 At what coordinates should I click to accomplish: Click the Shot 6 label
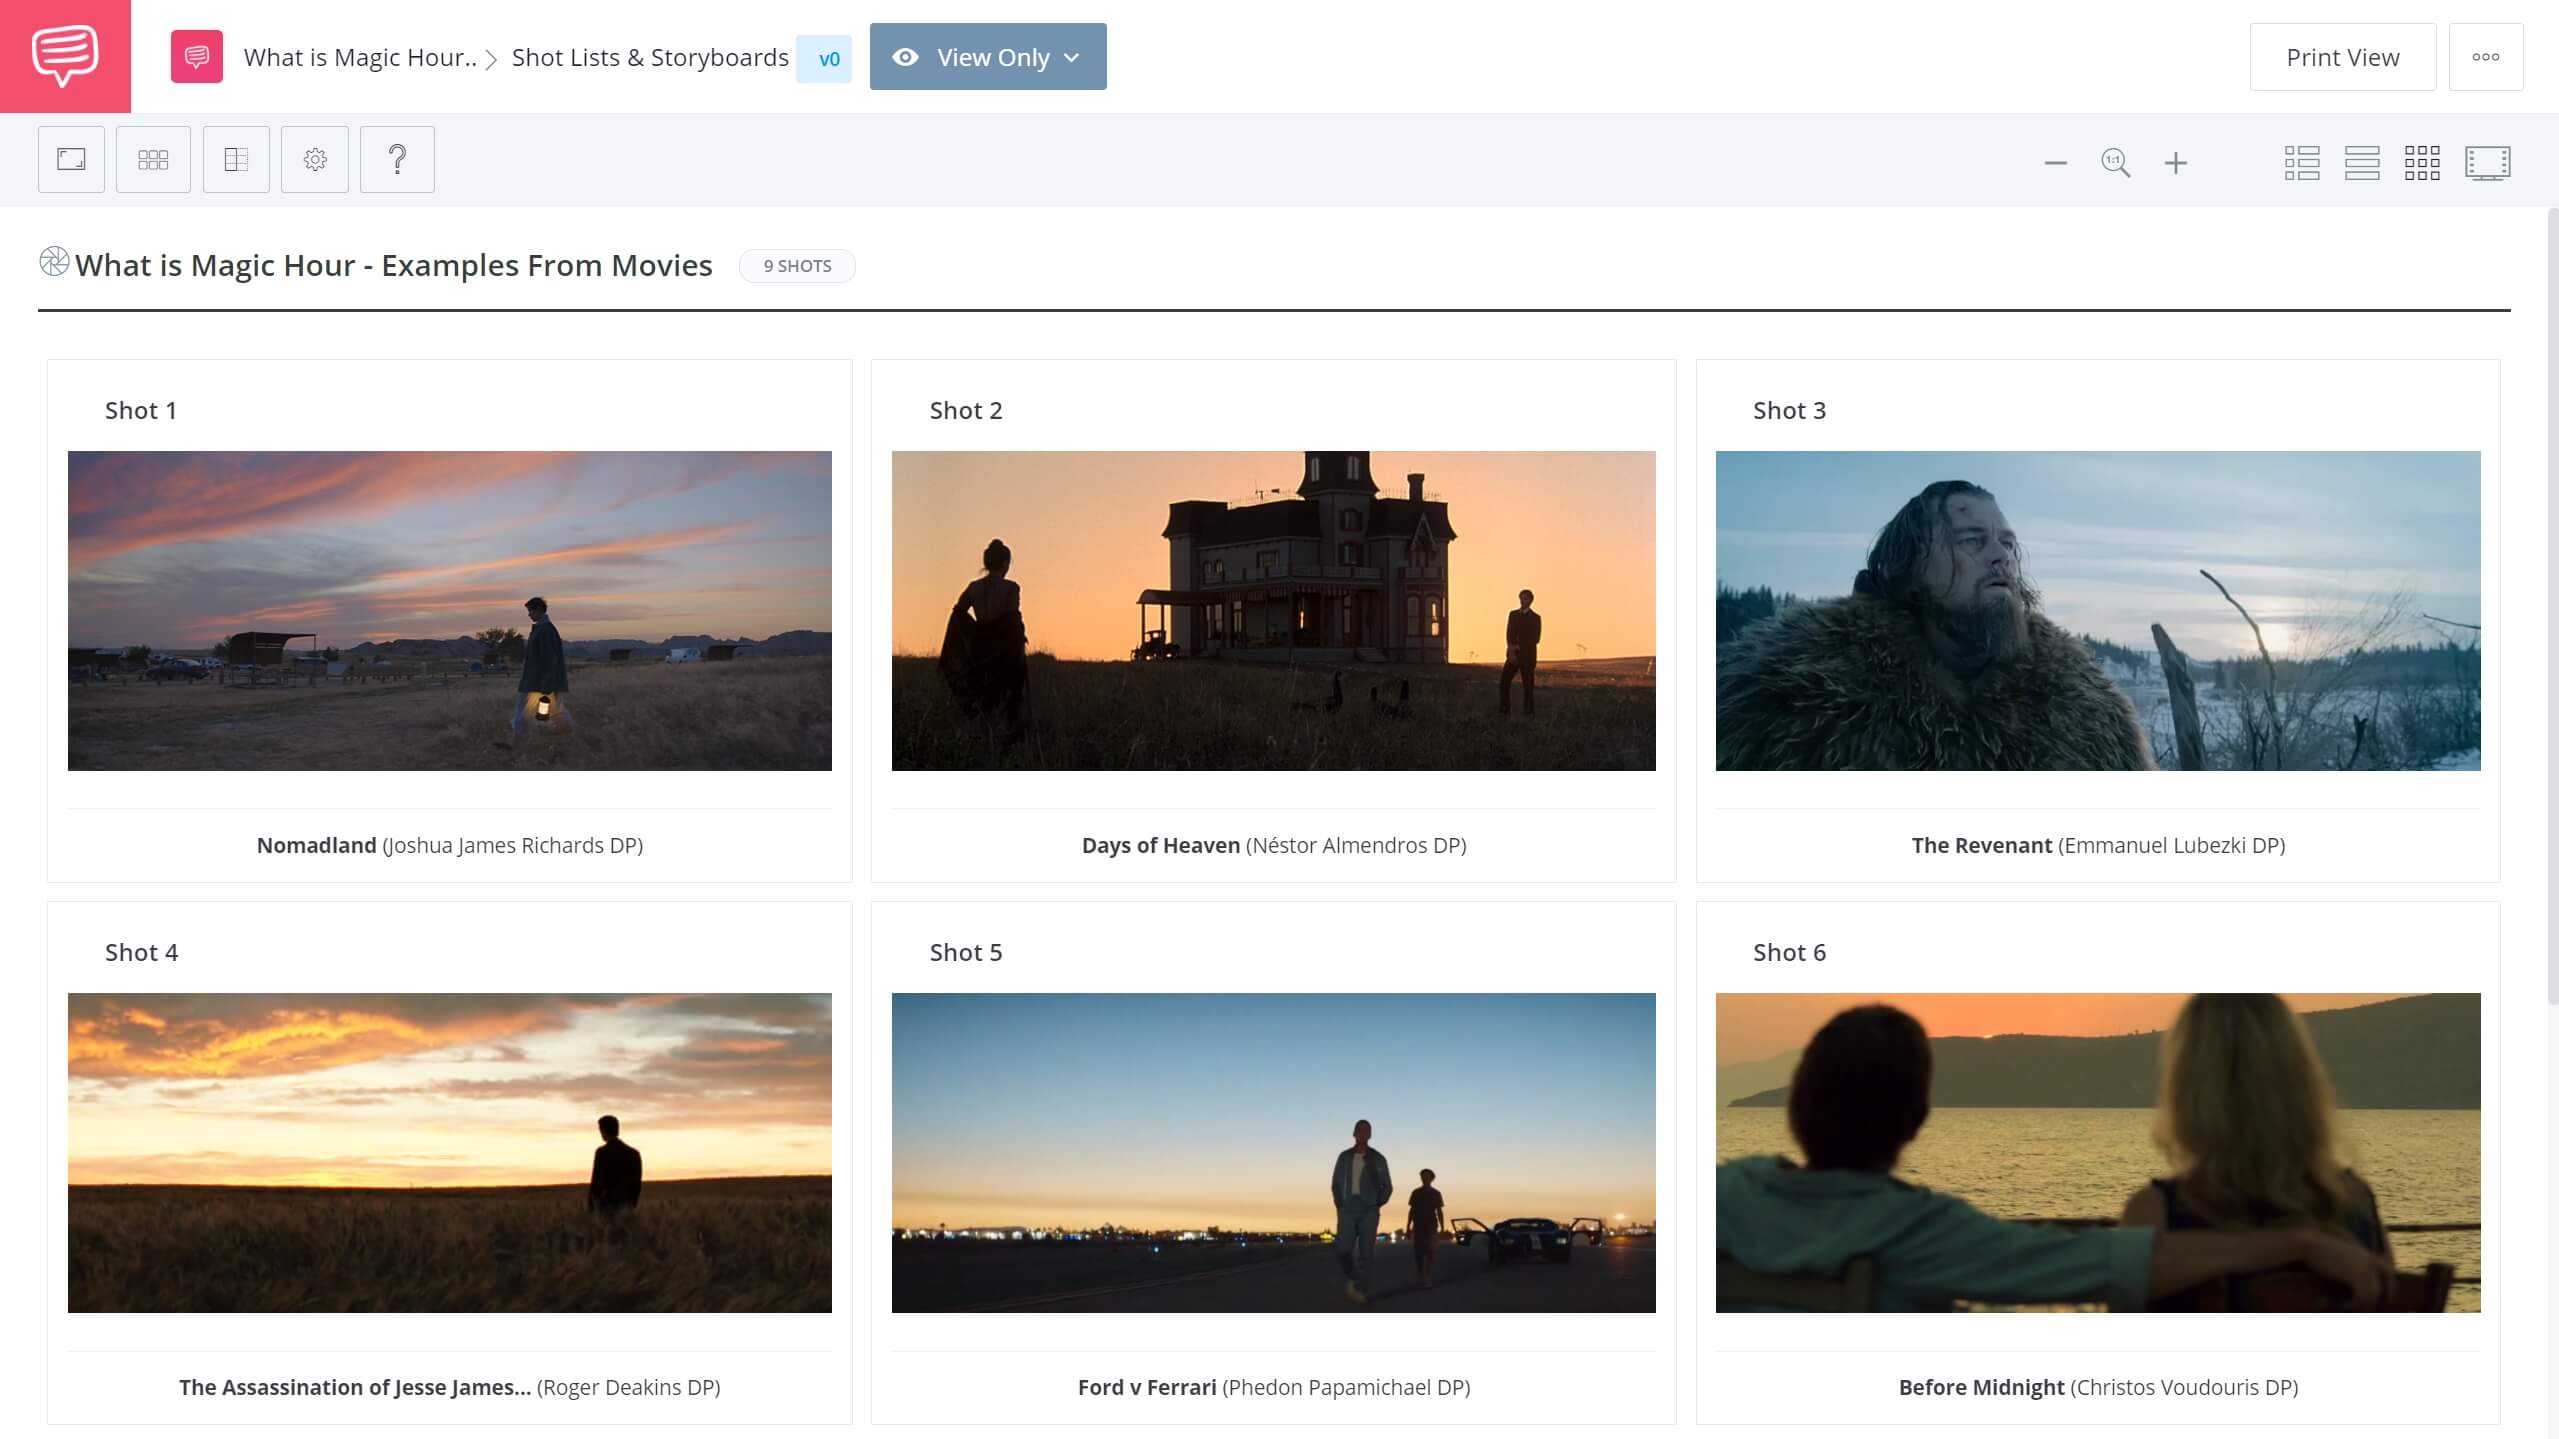[1789, 952]
